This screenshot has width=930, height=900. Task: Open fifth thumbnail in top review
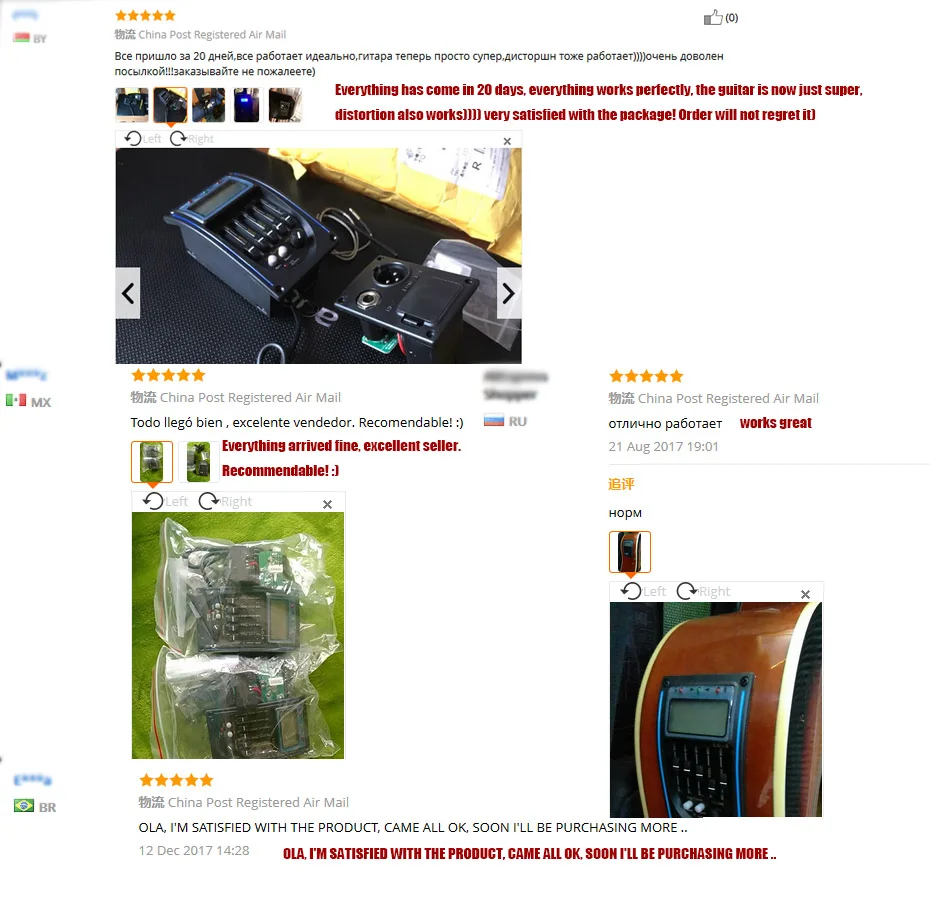[285, 105]
